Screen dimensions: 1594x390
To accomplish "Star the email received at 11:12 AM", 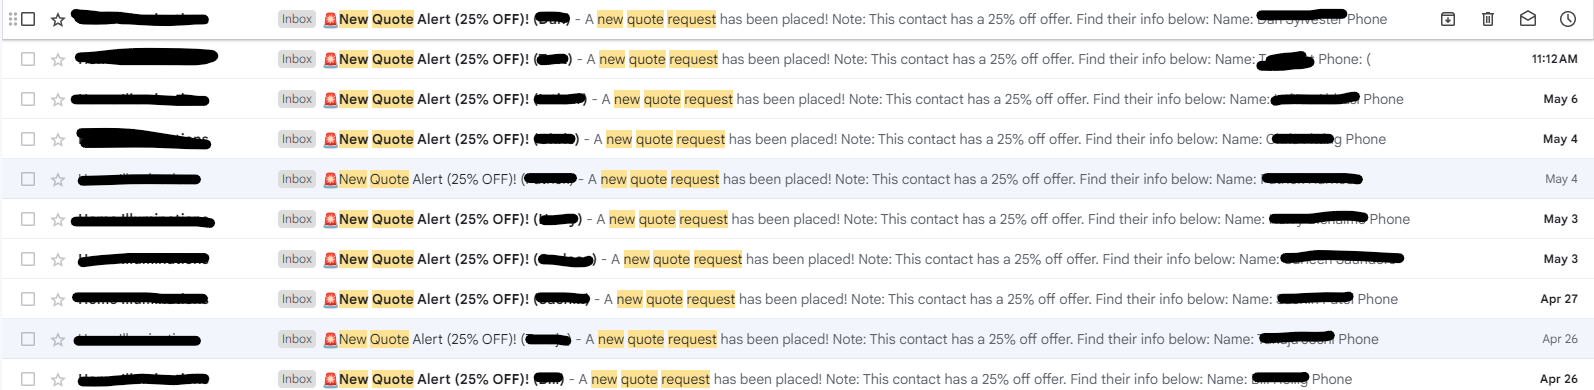I will [x=58, y=59].
